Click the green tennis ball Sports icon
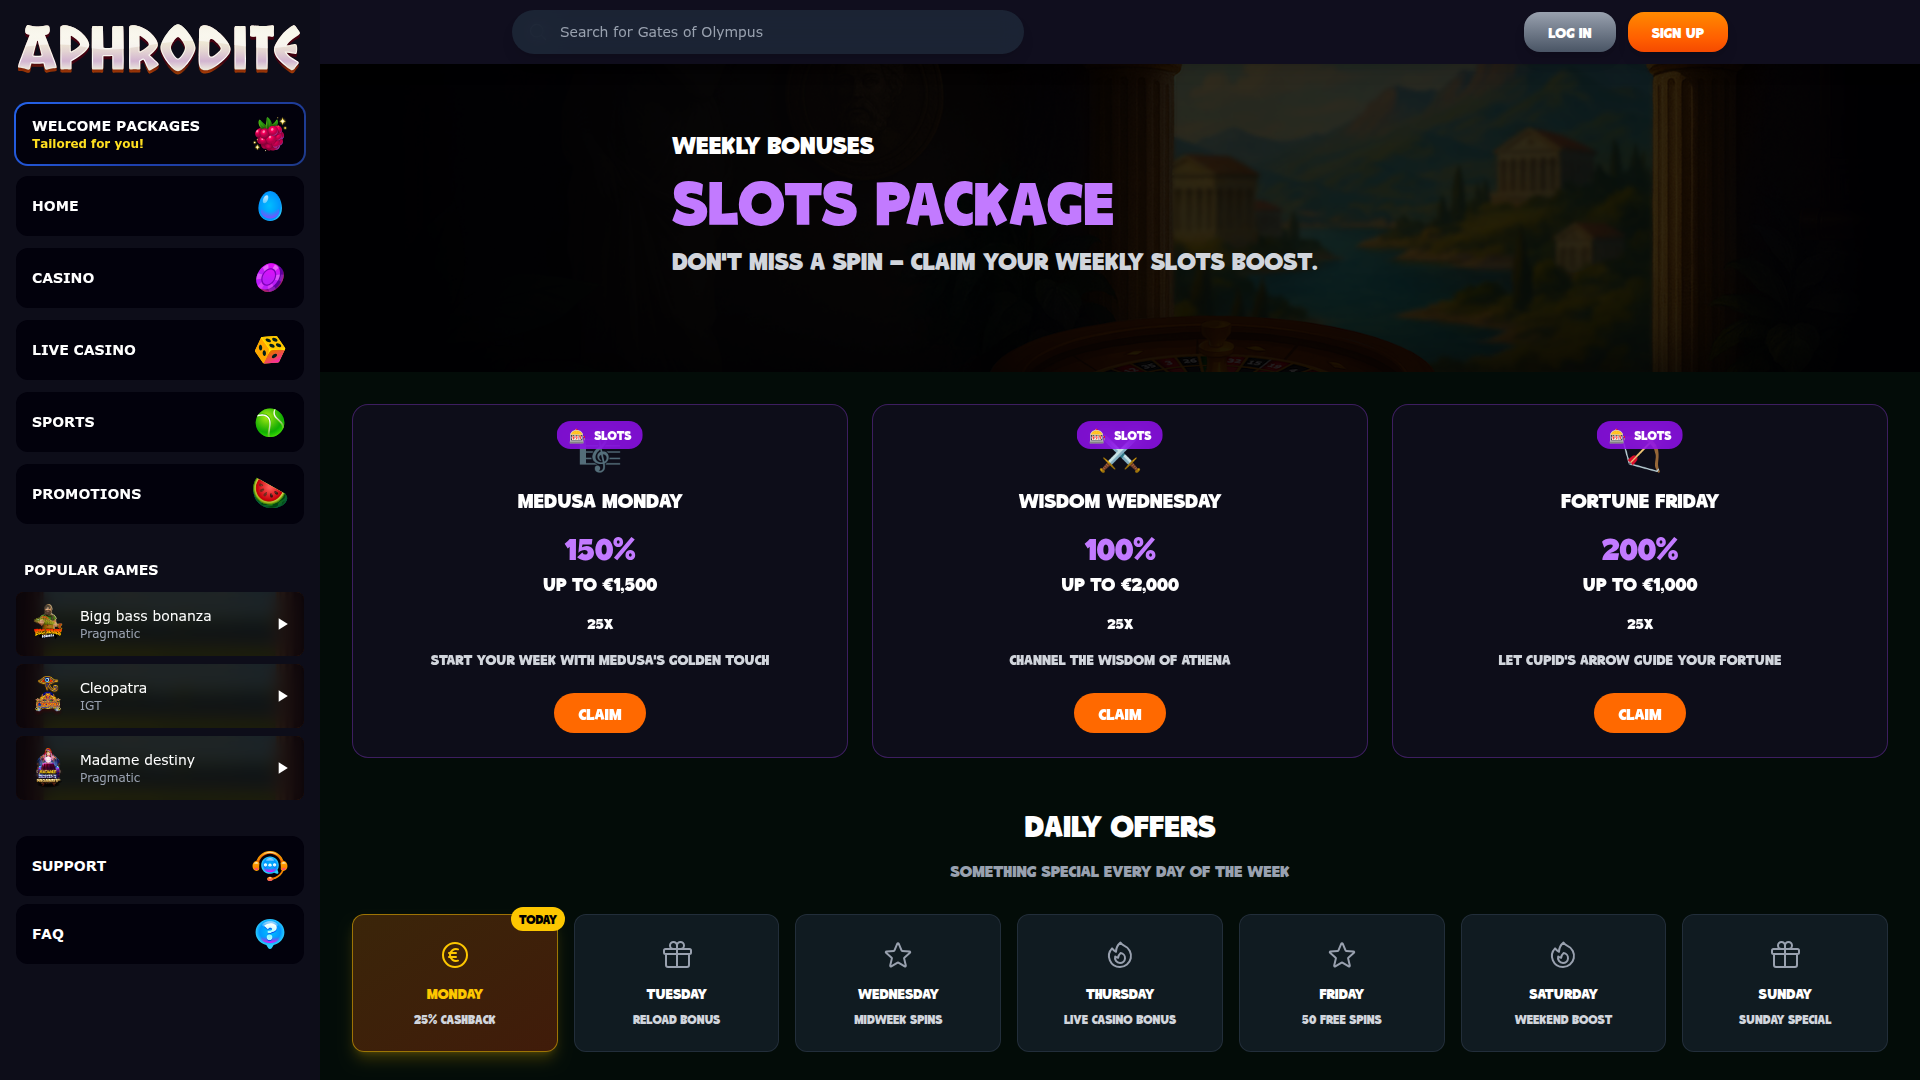Screen dimensions: 1920x1080 269,422
